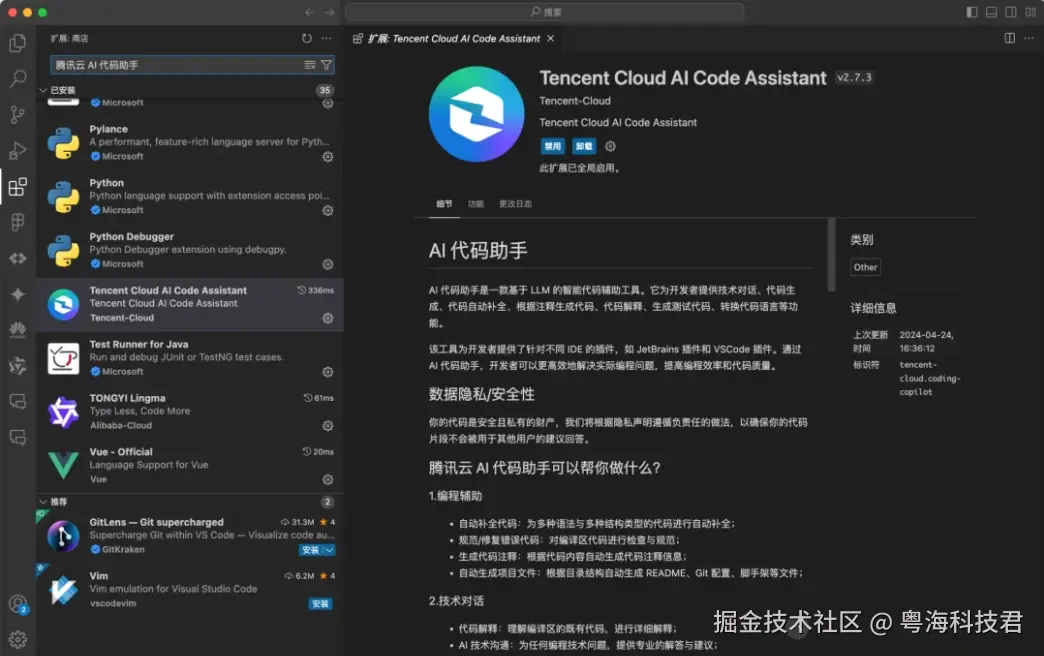
Task: Refresh the extensions marketplace list
Action: (306, 39)
